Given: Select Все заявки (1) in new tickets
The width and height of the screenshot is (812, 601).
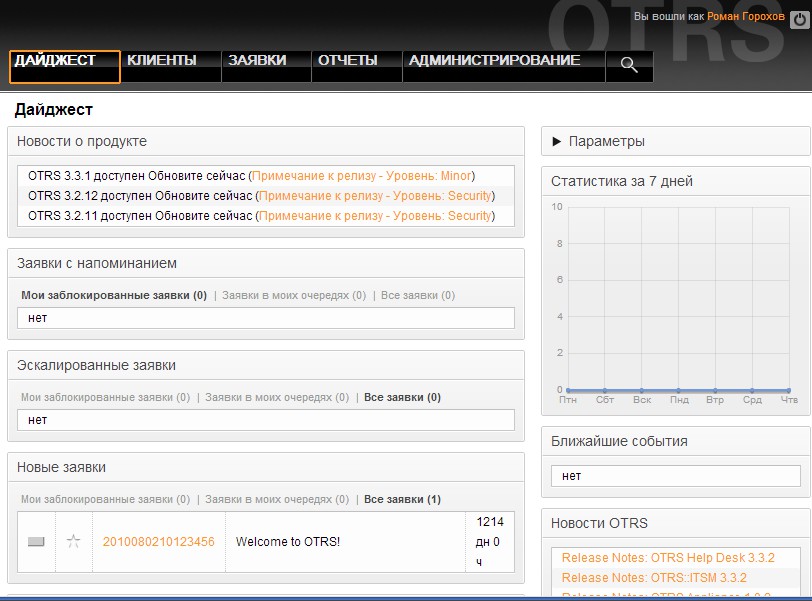Looking at the screenshot, I should coord(402,499).
